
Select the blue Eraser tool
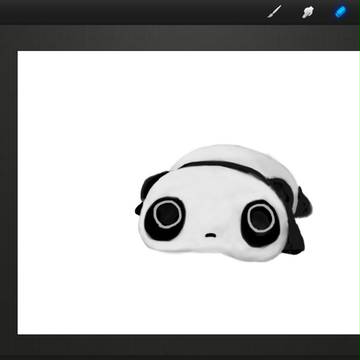[341, 12]
